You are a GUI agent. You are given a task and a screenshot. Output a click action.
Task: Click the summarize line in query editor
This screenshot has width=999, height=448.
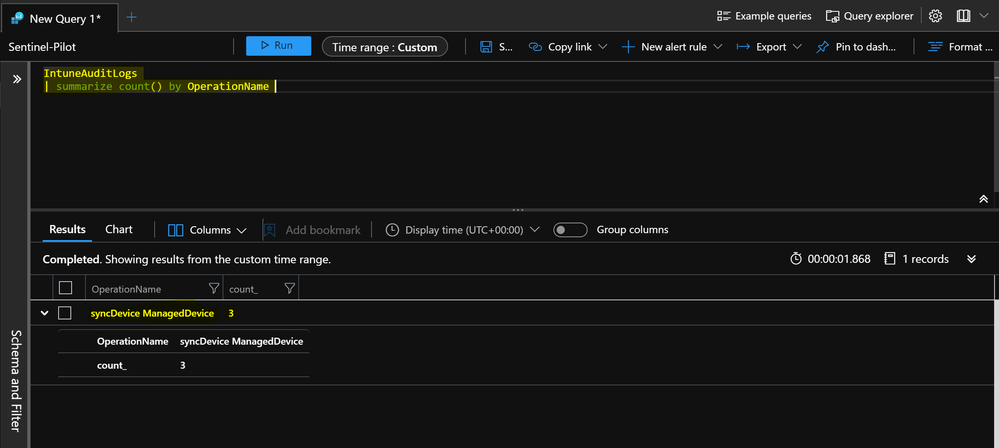(156, 86)
